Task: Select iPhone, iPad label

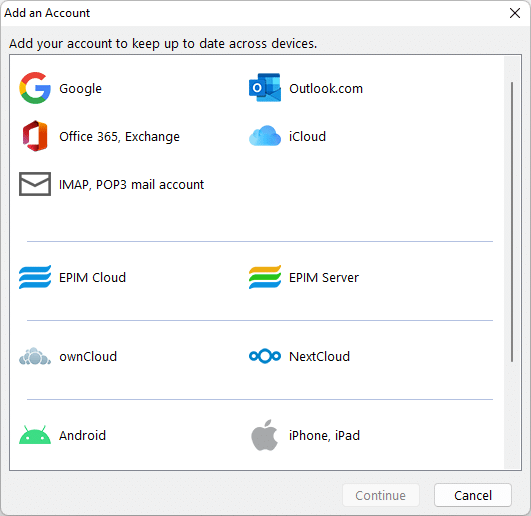Action: click(324, 436)
